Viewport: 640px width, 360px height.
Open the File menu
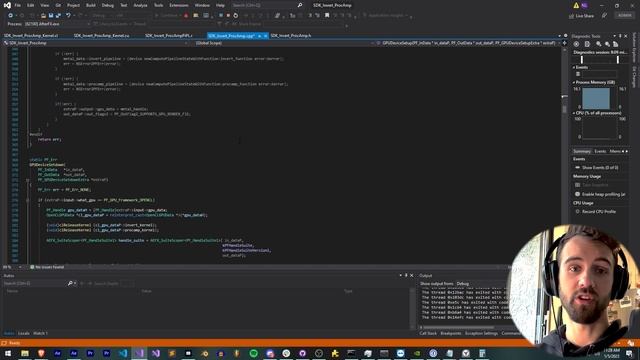[x=17, y=5]
